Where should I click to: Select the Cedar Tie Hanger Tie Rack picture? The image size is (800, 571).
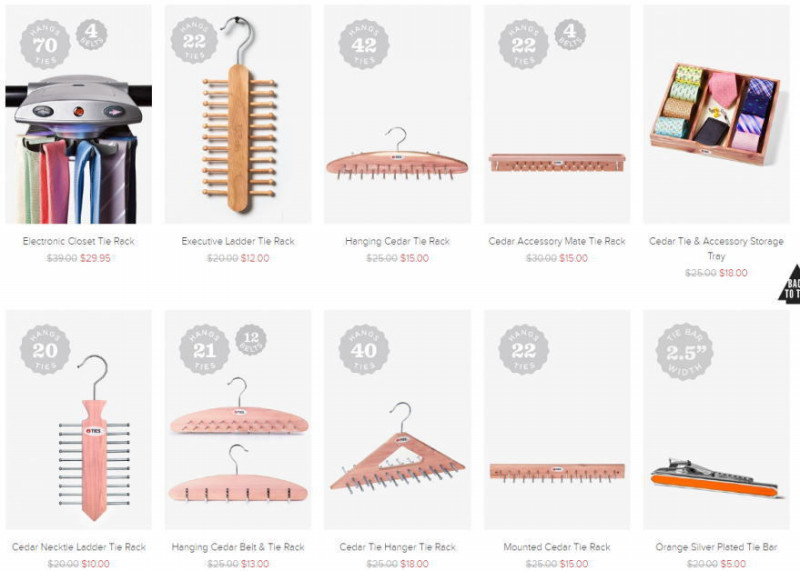click(397, 419)
